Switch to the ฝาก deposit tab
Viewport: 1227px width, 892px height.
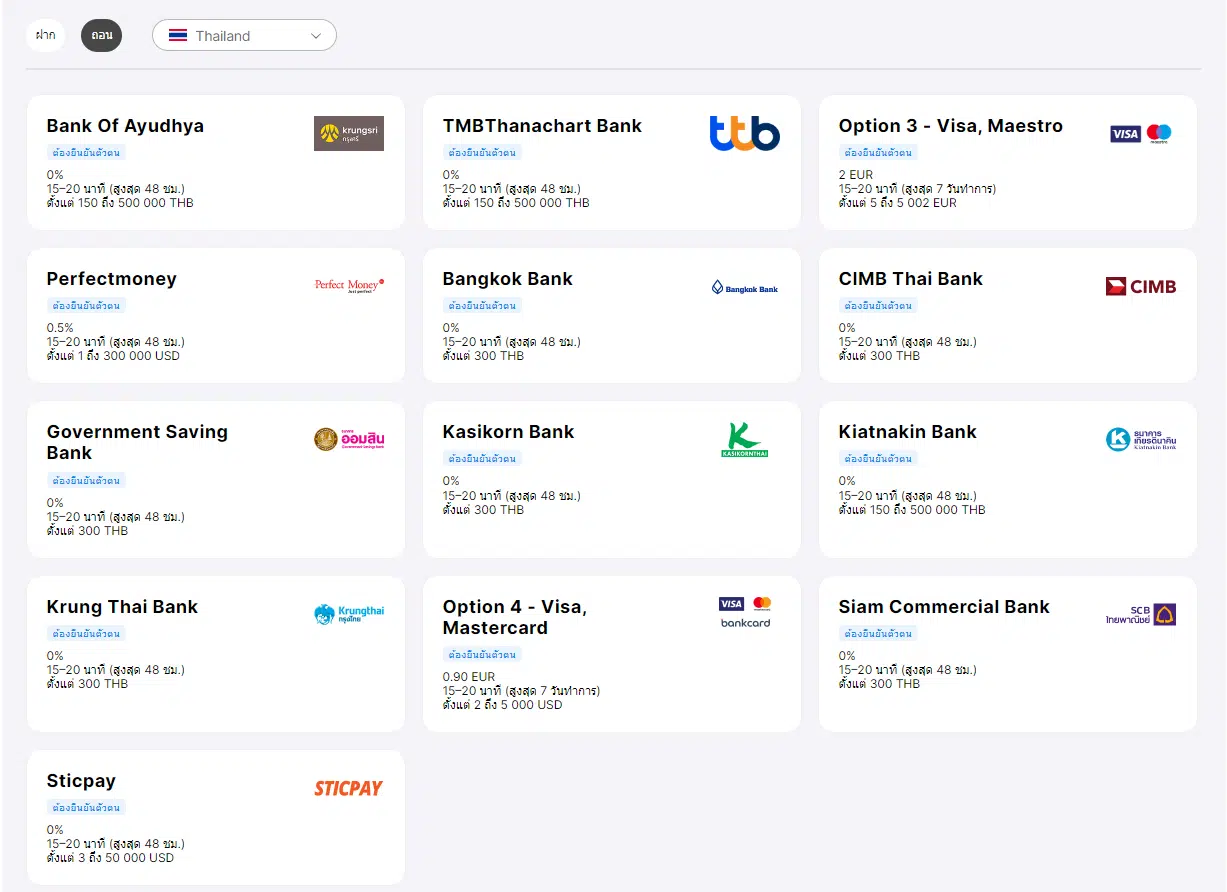(46, 35)
